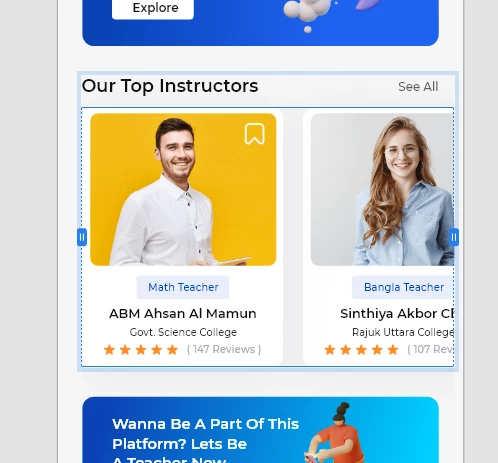Click the fifth star in Sinthiya's rating

(x=393, y=350)
